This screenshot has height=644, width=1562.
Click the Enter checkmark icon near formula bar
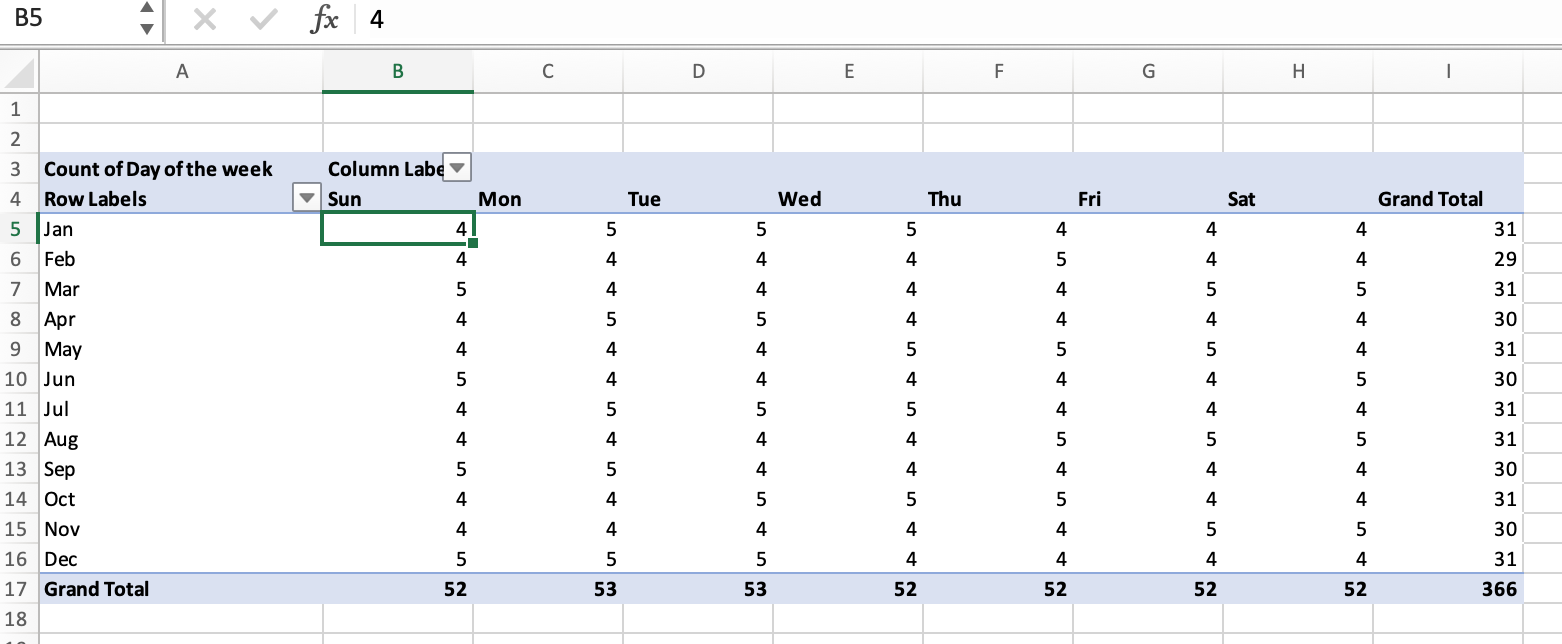tap(261, 19)
